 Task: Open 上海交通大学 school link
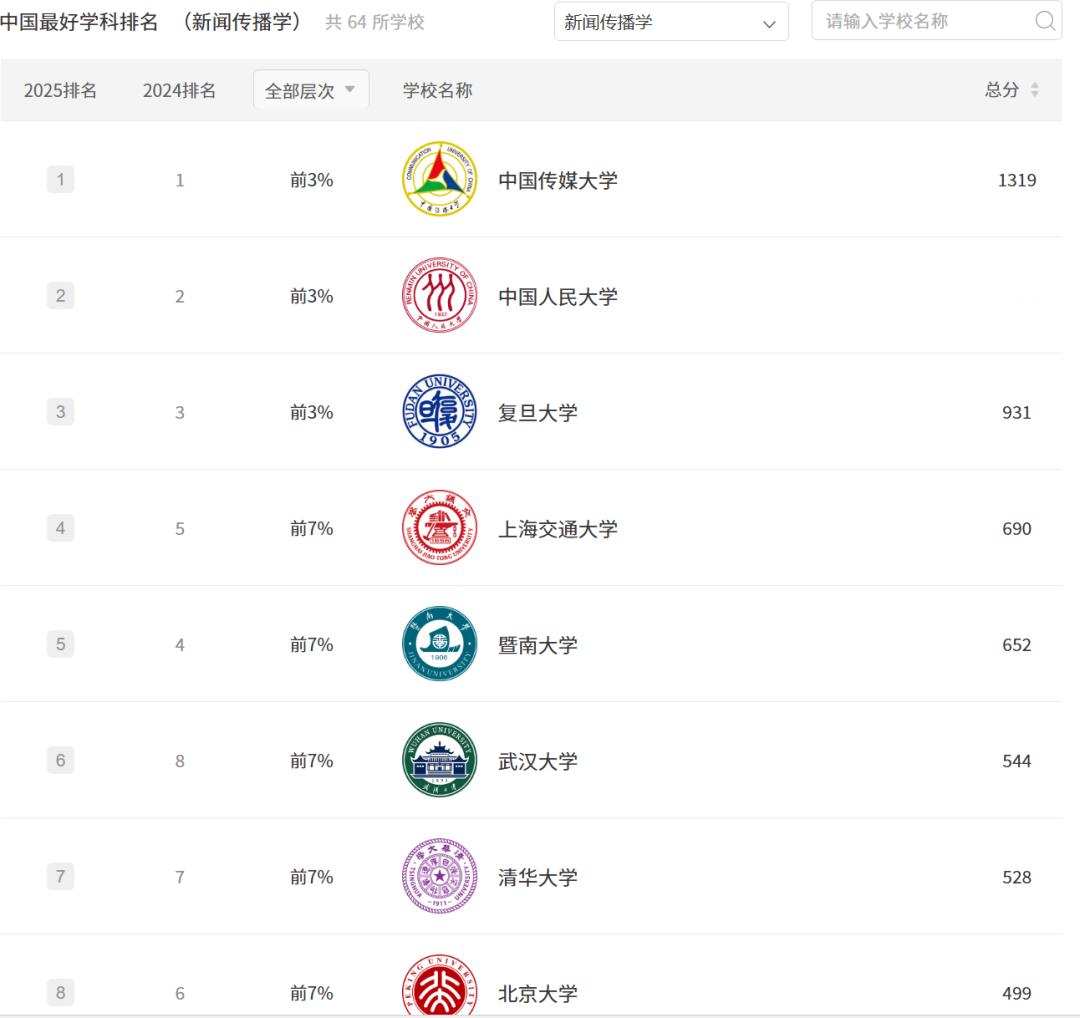(558, 529)
